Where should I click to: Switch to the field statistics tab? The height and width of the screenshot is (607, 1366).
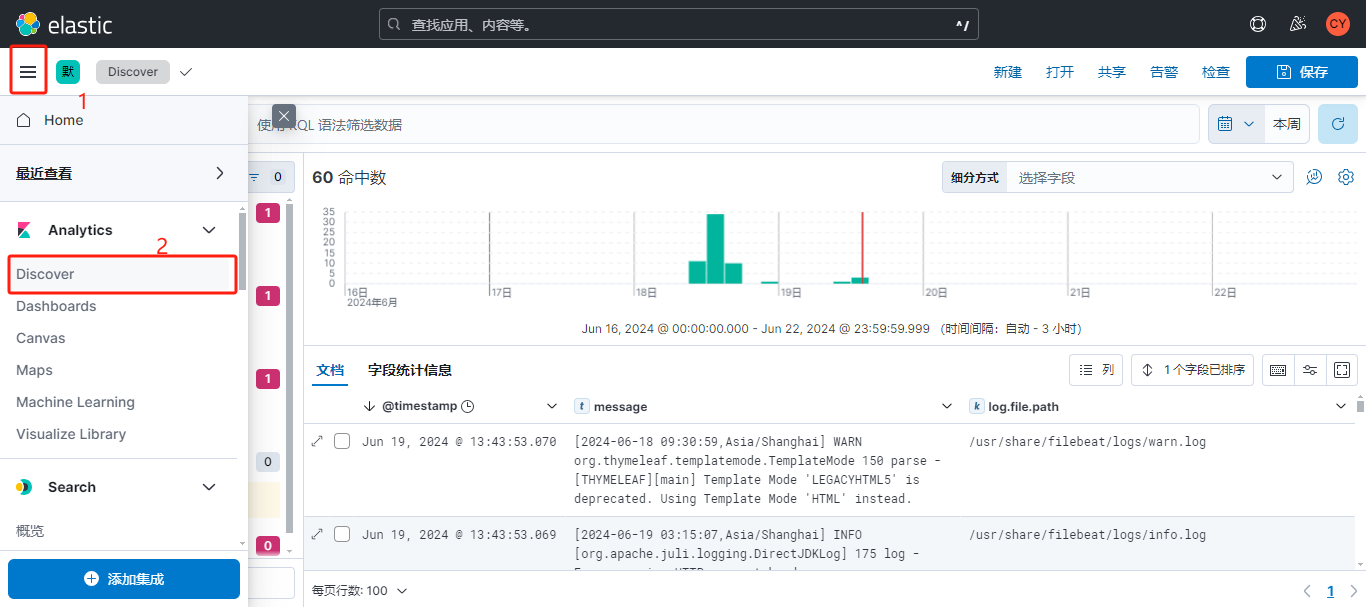[x=410, y=370]
